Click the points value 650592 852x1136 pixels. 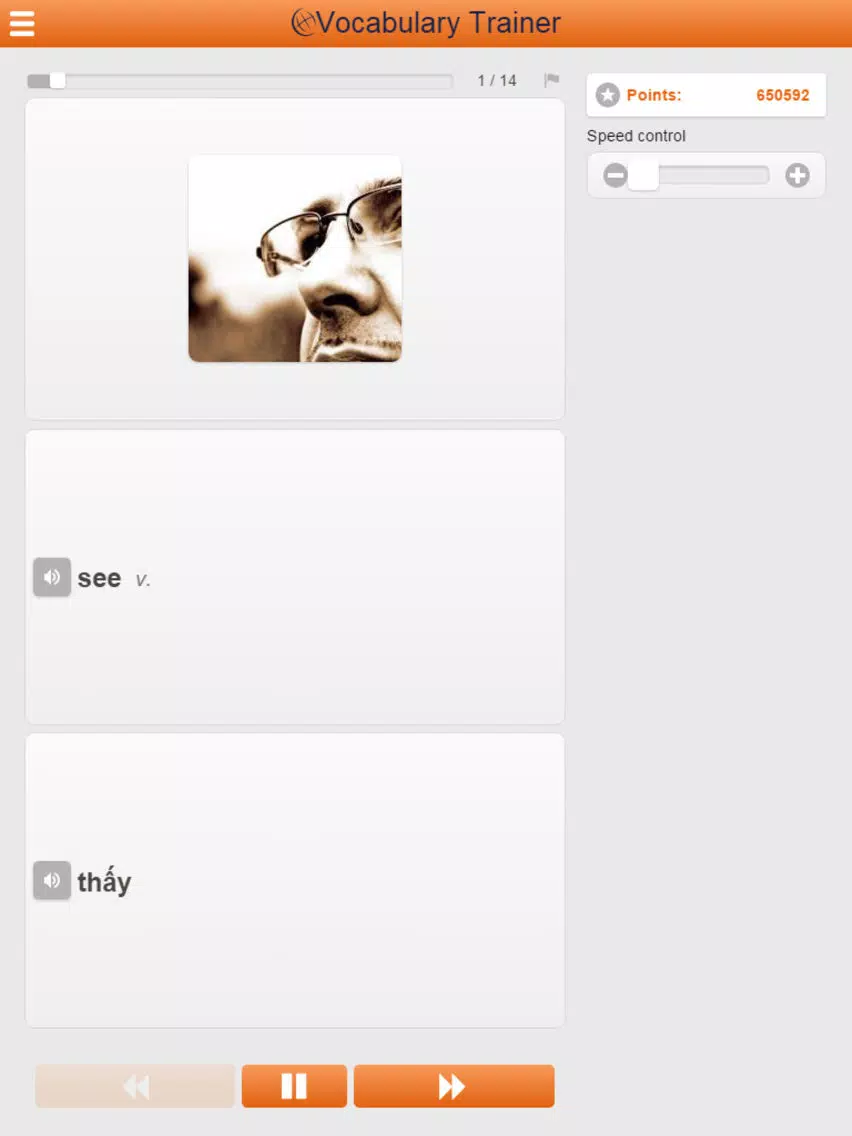(x=782, y=95)
